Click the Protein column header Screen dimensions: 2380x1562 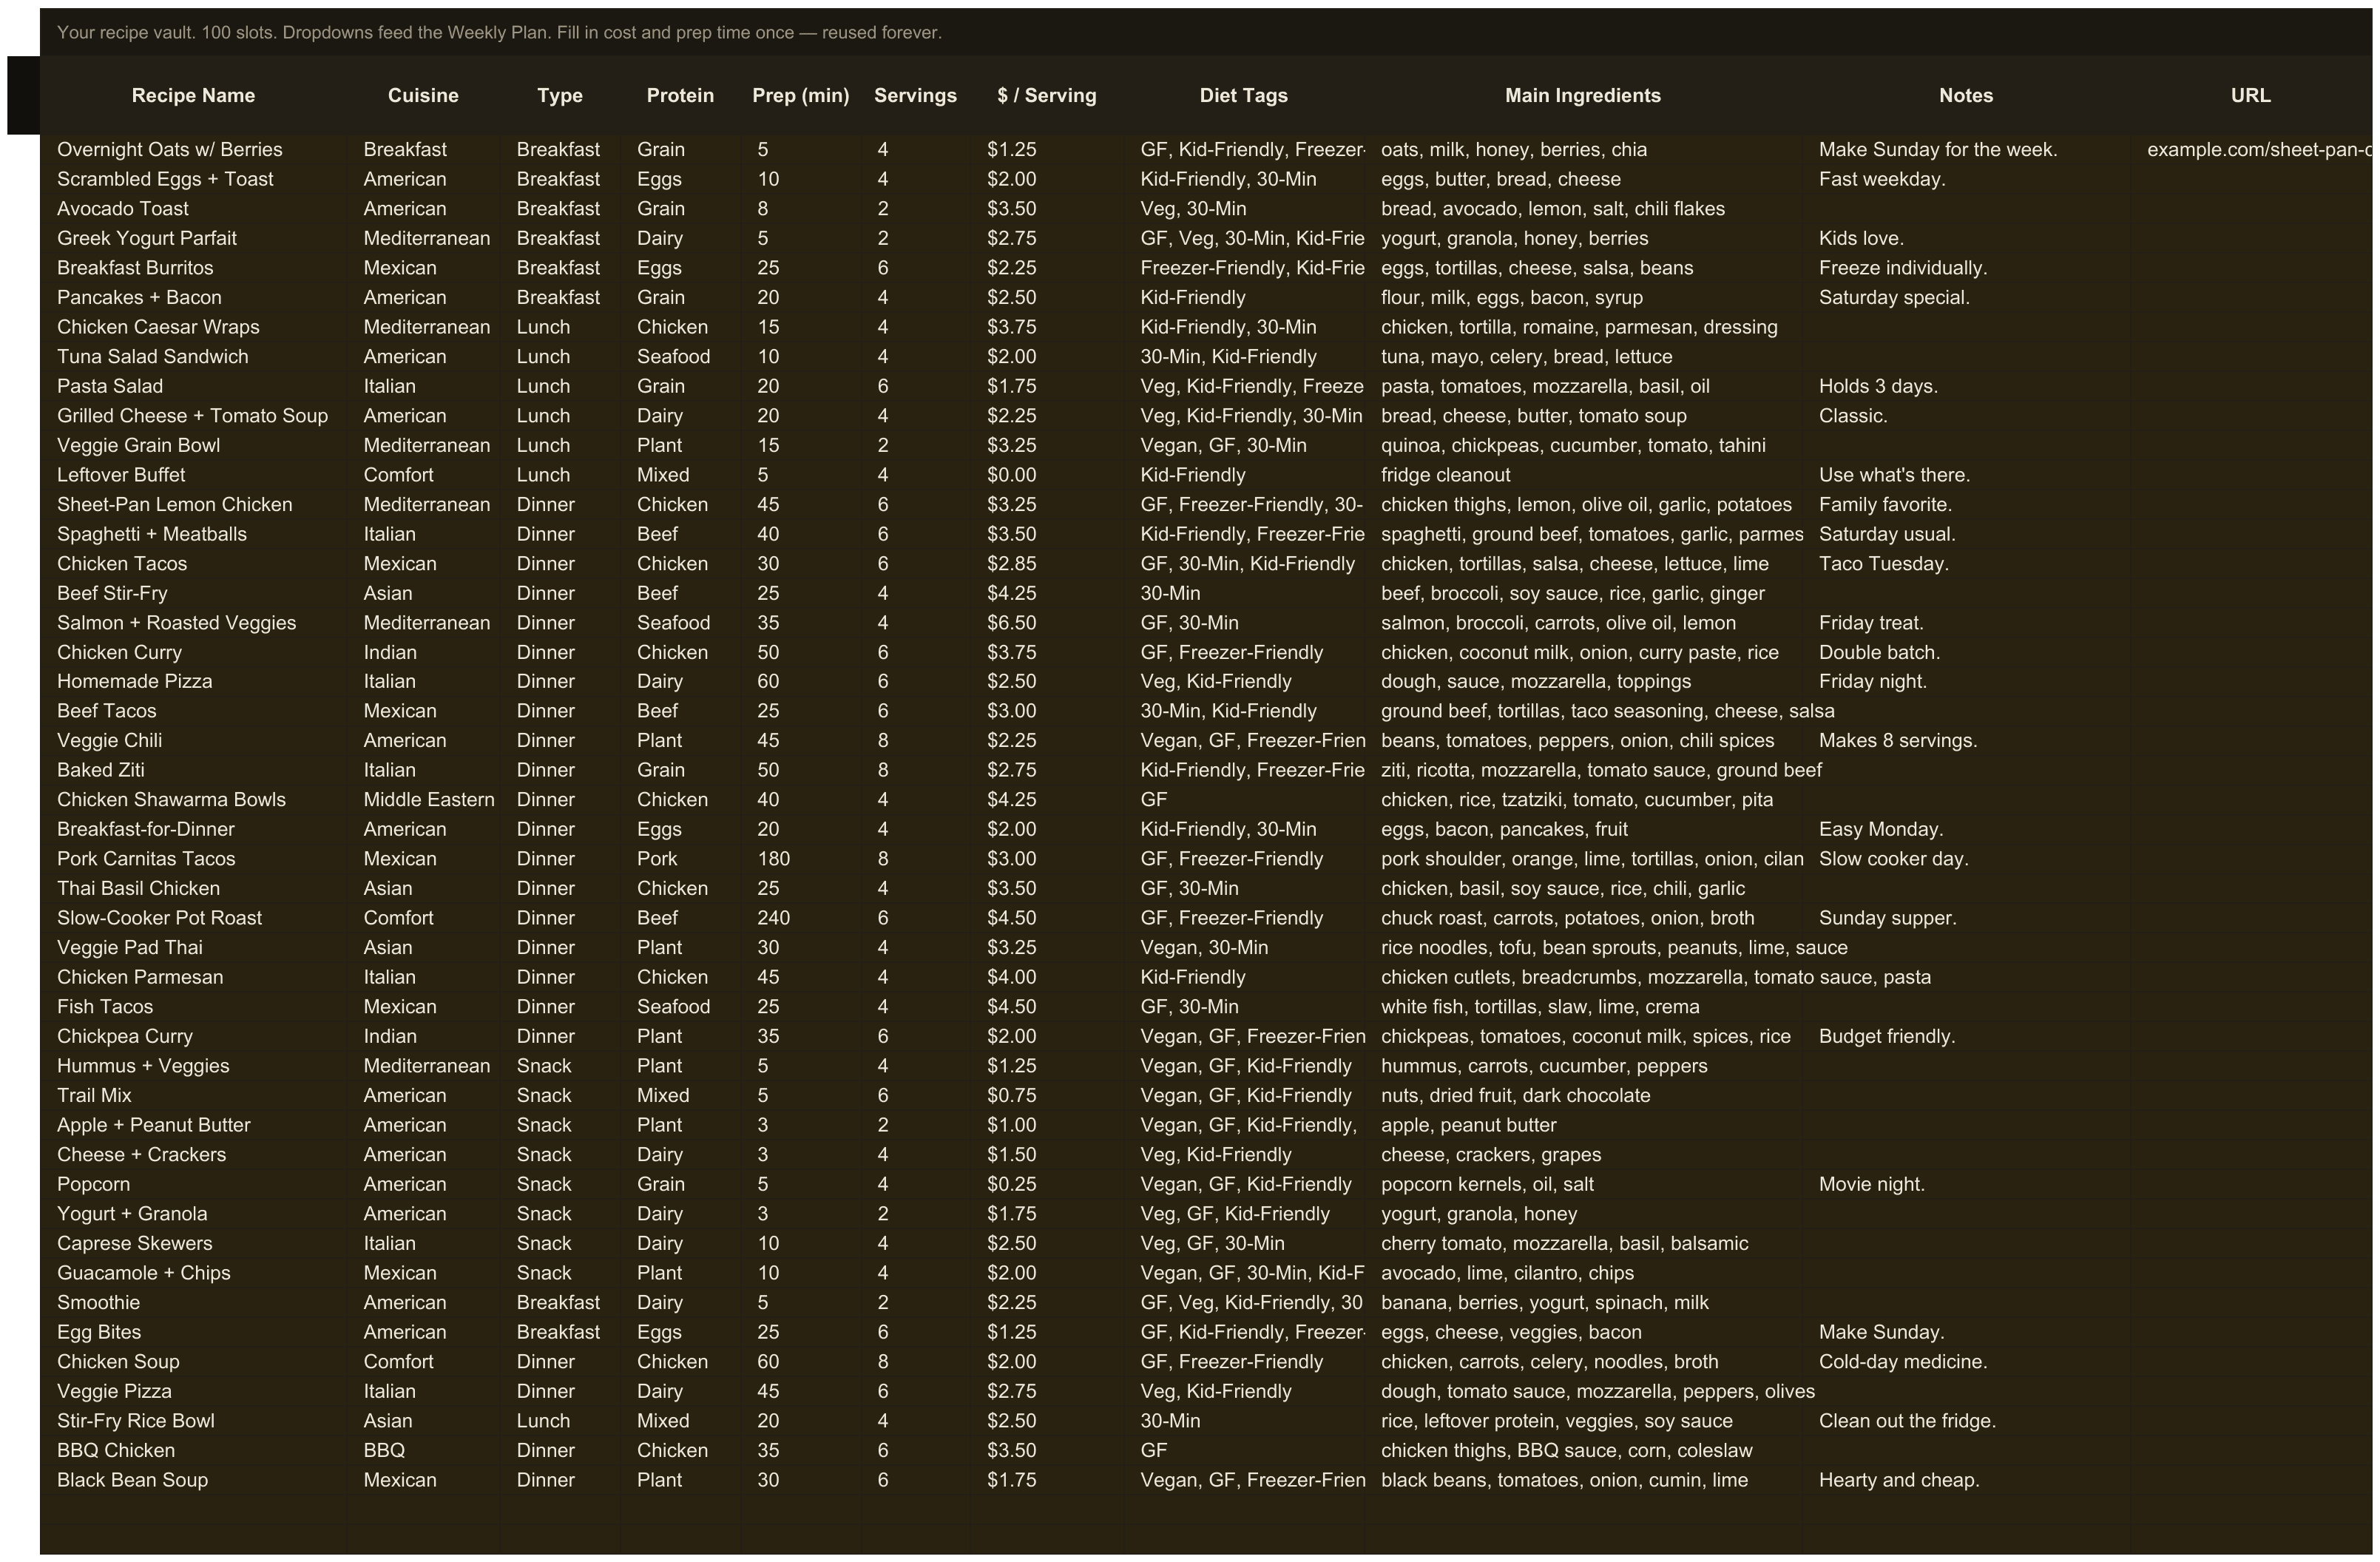point(680,96)
